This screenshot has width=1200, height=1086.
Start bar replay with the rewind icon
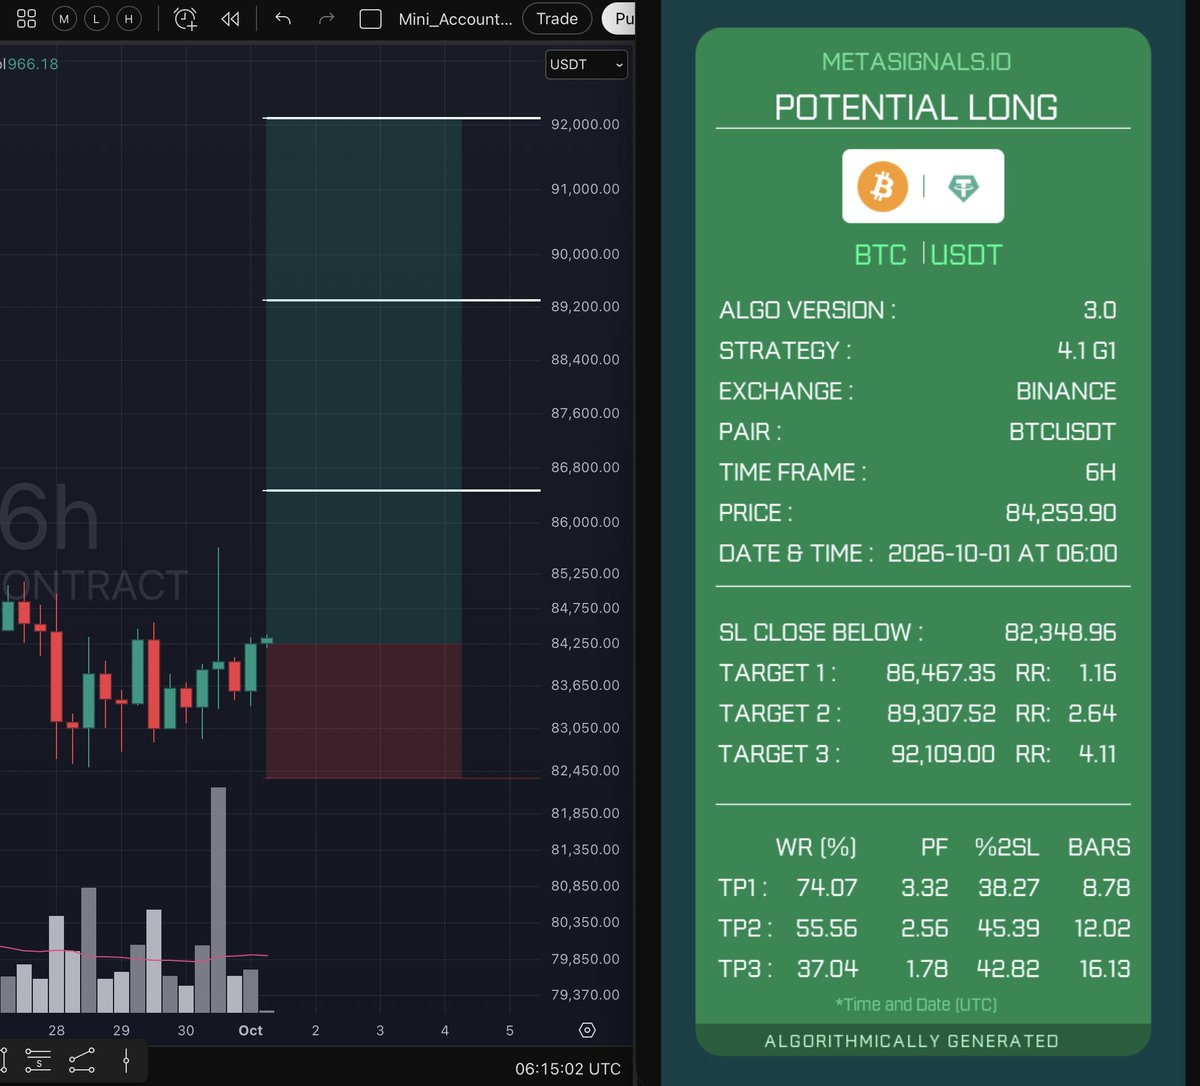click(x=230, y=19)
